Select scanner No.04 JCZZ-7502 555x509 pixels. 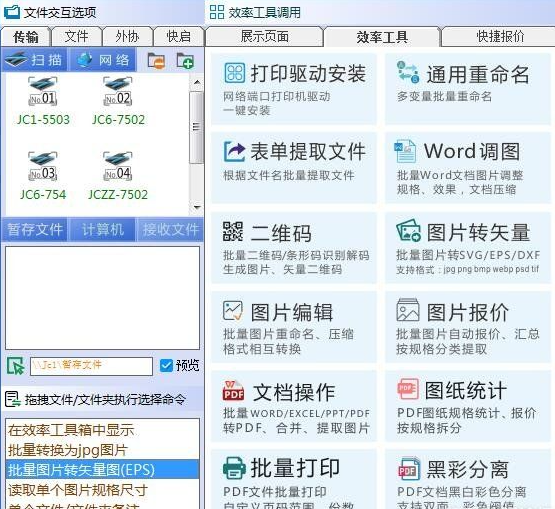click(x=118, y=176)
